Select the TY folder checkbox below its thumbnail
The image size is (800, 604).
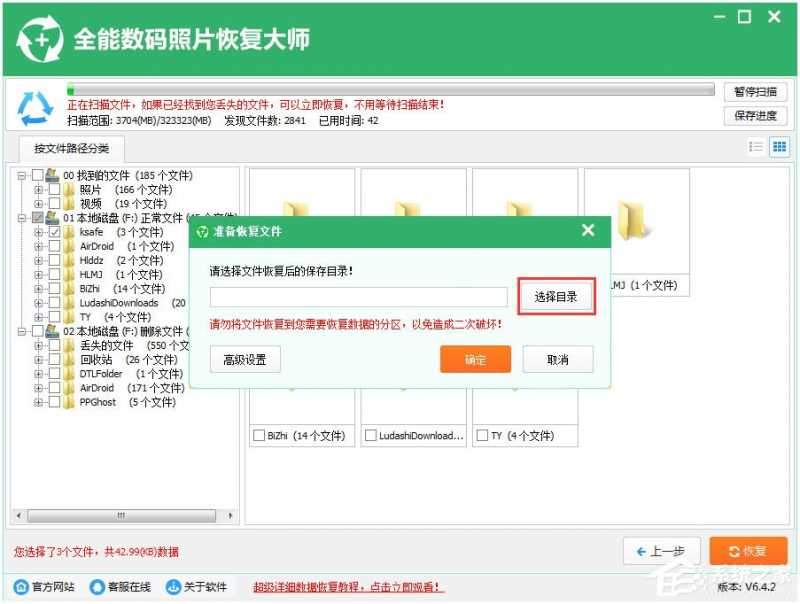coord(484,435)
